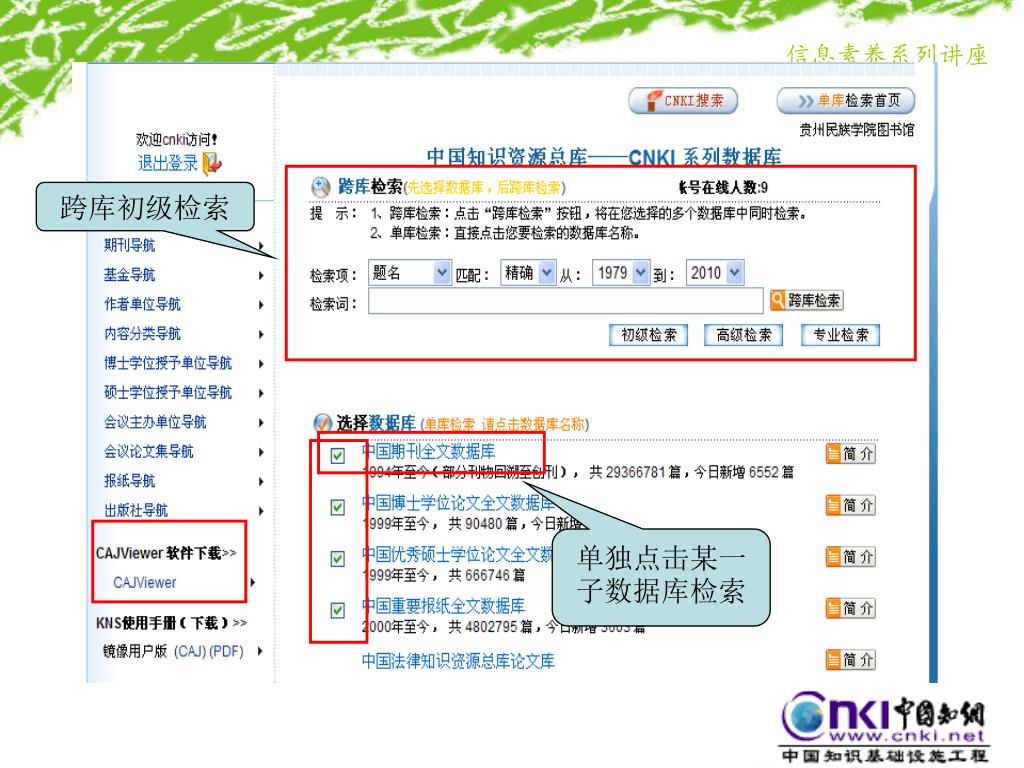This screenshot has width=1024, height=768.
Task: Open 中国博士学位论文全文数据库 link
Action: pyautogui.click(x=458, y=503)
